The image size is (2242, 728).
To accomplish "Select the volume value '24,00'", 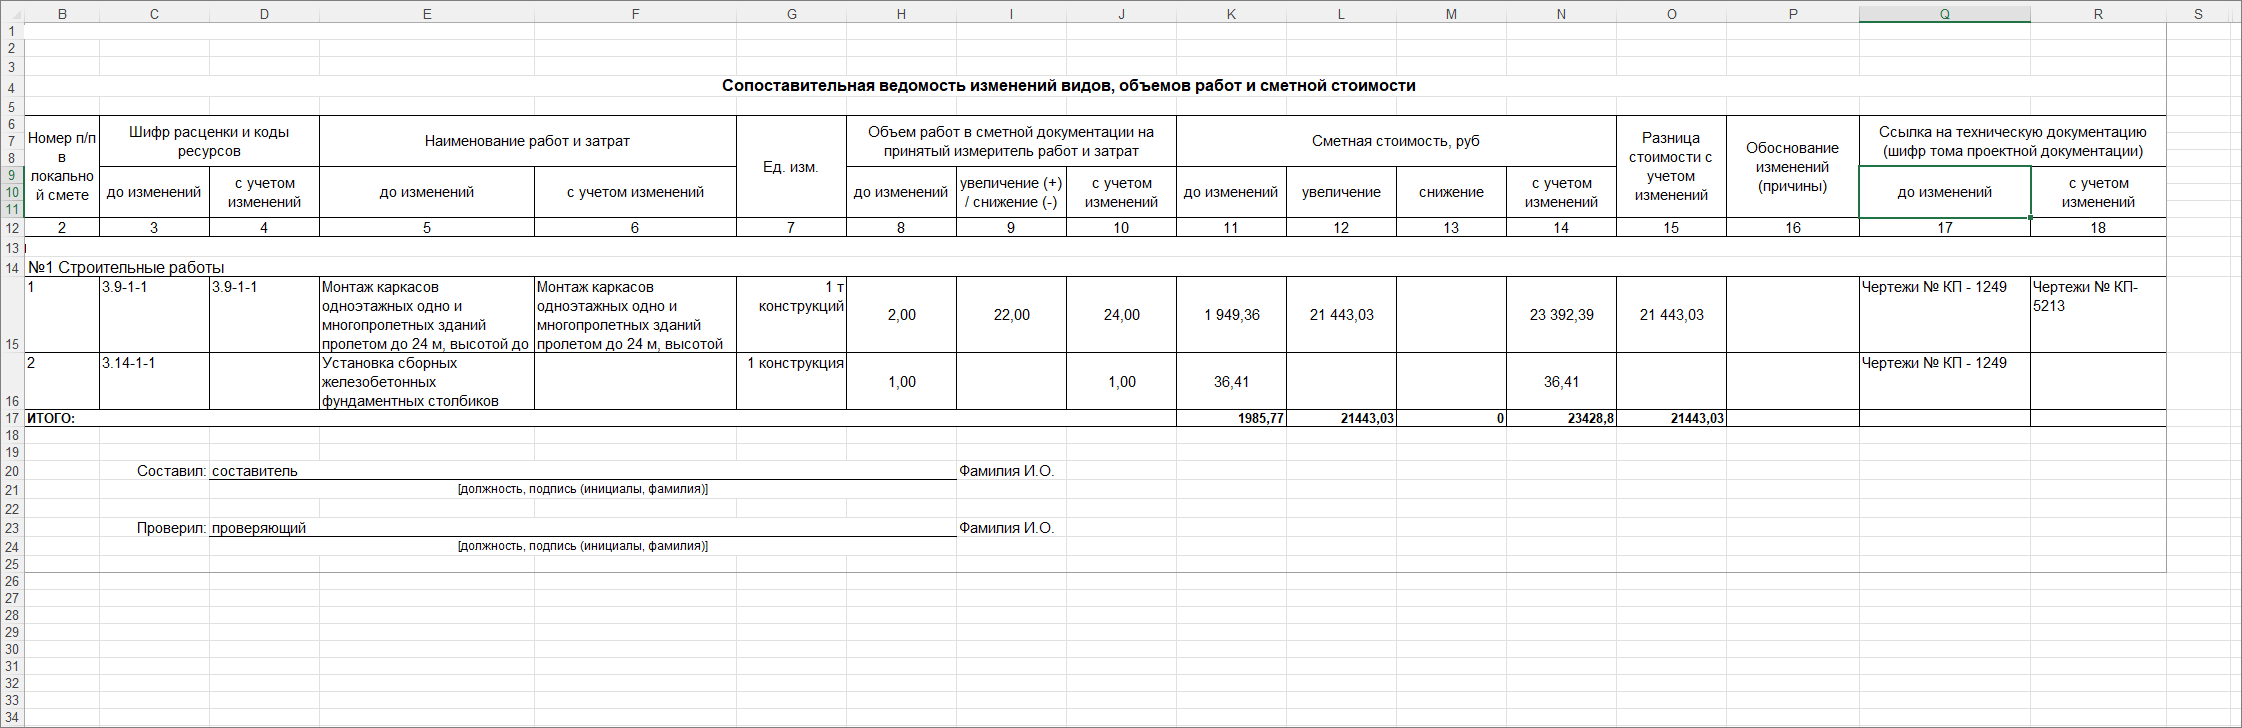I will 1121,315.
